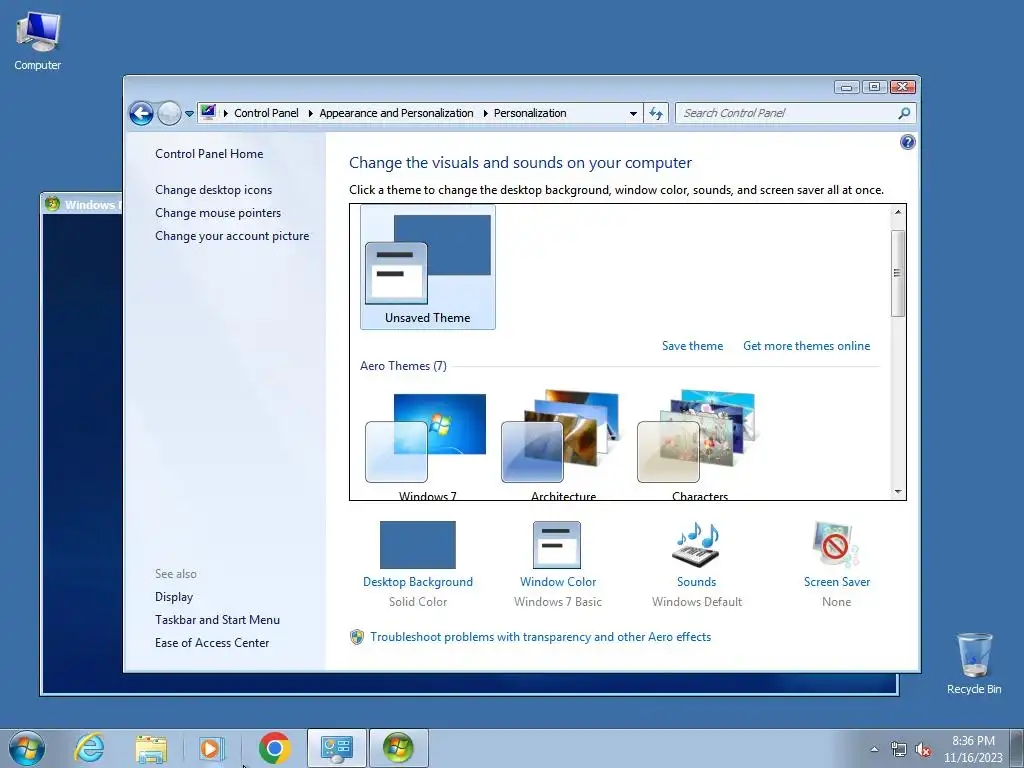The image size is (1024, 768).
Task: Select the Characters Aero theme
Action: point(697,445)
